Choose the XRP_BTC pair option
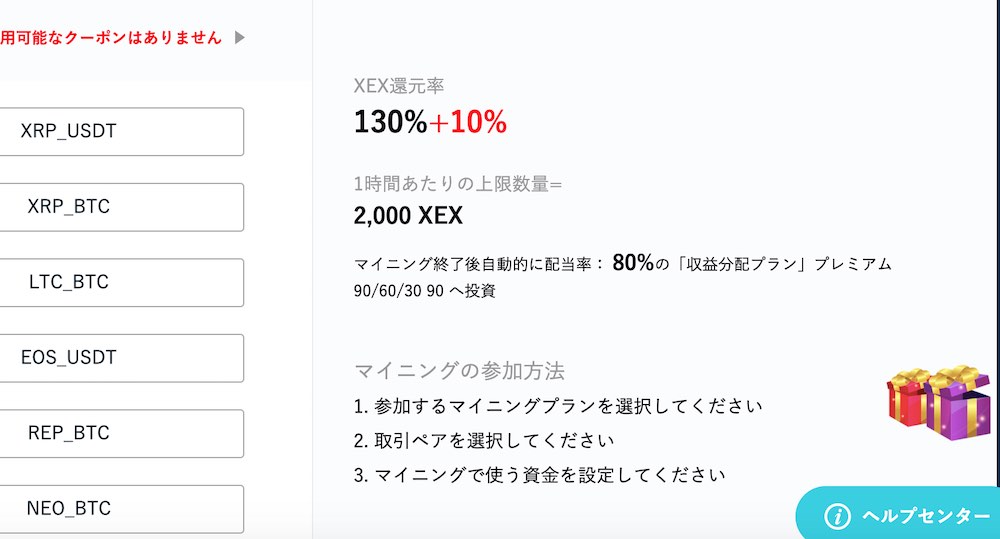 point(121,207)
